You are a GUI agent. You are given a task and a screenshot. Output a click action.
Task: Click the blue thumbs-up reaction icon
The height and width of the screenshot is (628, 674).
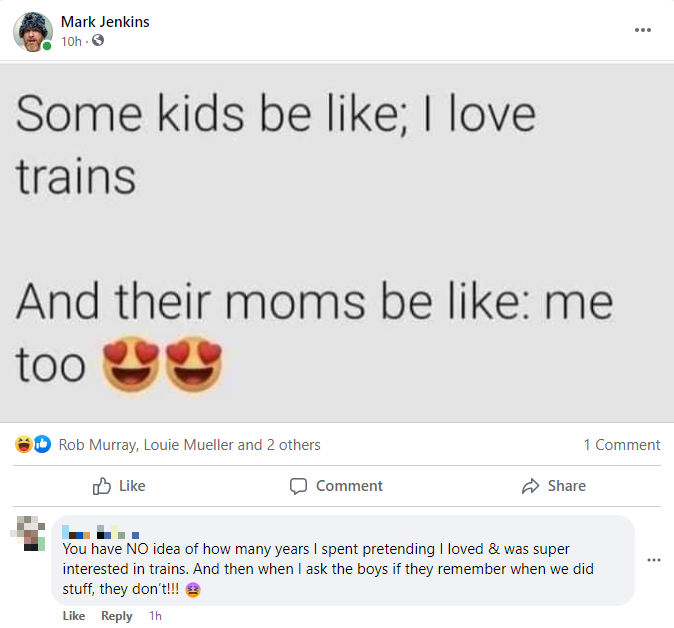[42, 445]
